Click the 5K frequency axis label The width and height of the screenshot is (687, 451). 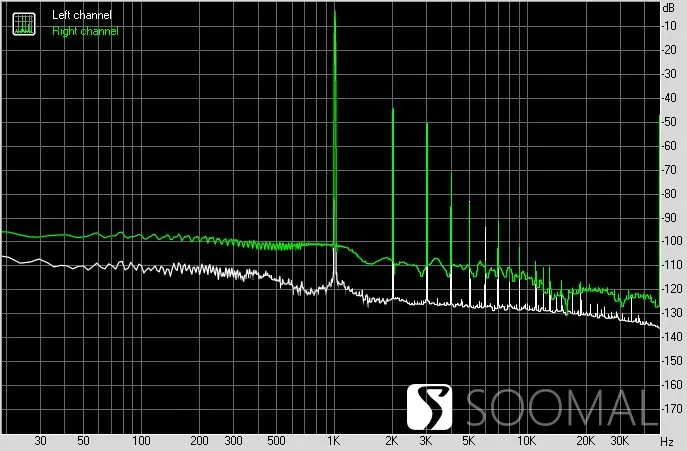tap(468, 440)
